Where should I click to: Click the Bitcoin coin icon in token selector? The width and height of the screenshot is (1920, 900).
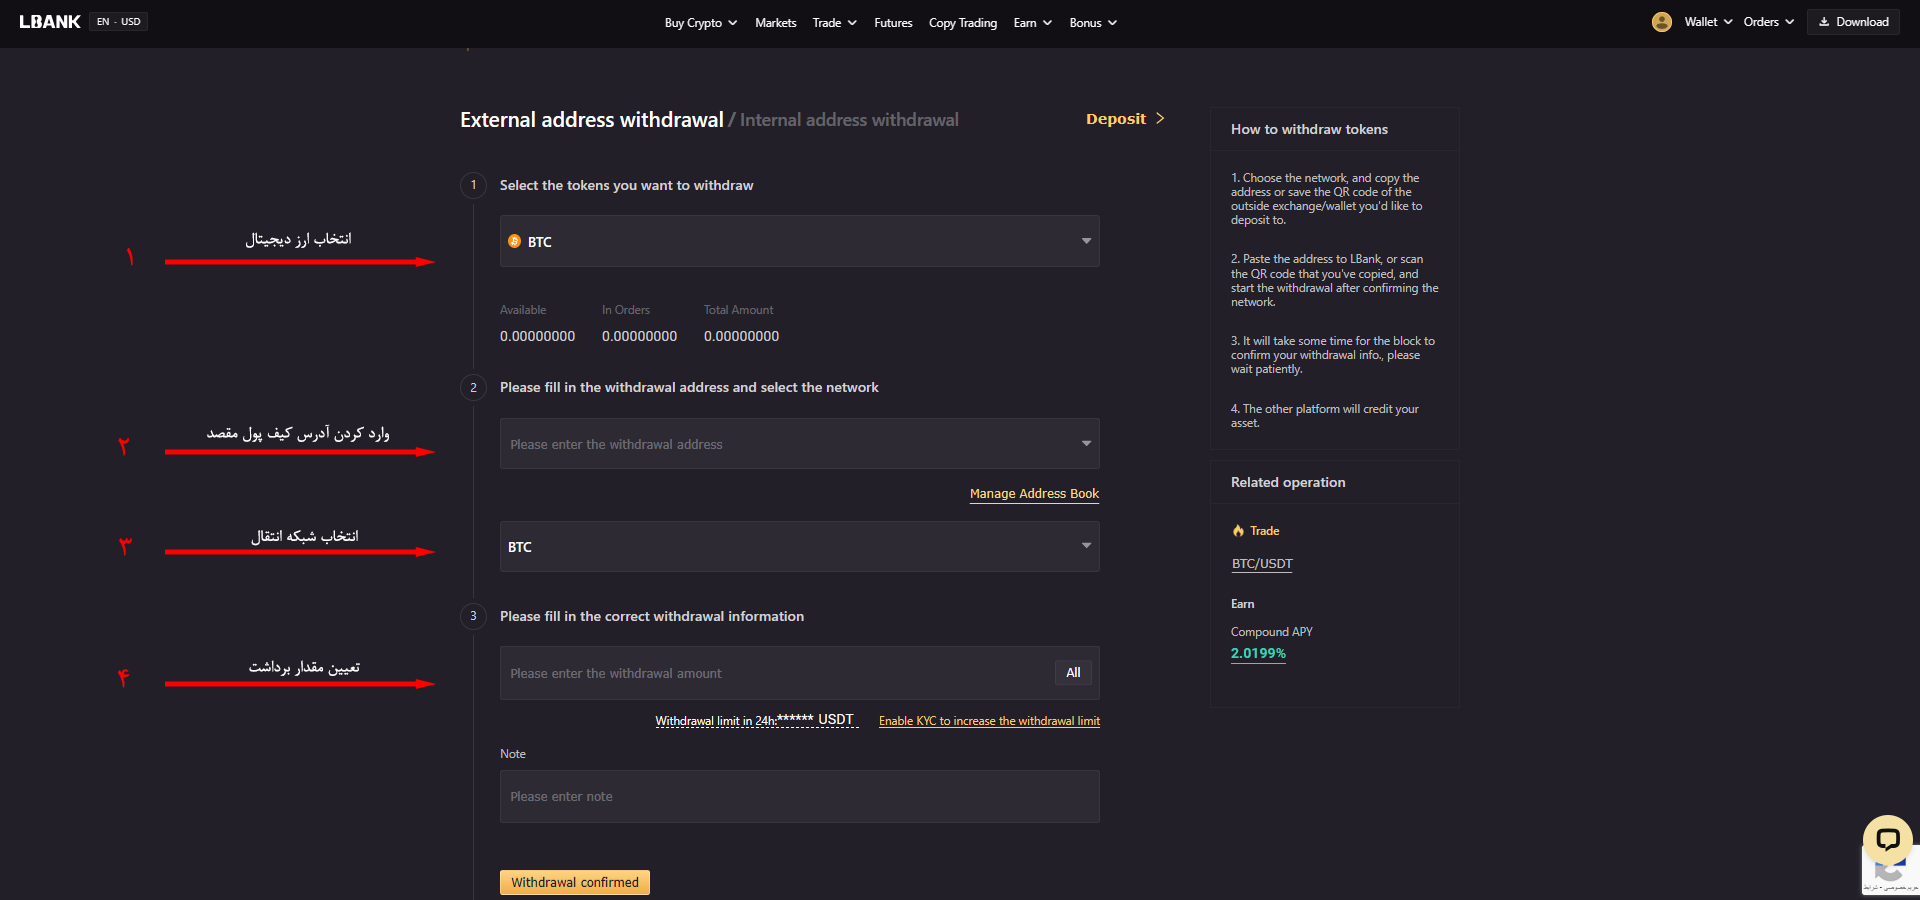pyautogui.click(x=515, y=241)
